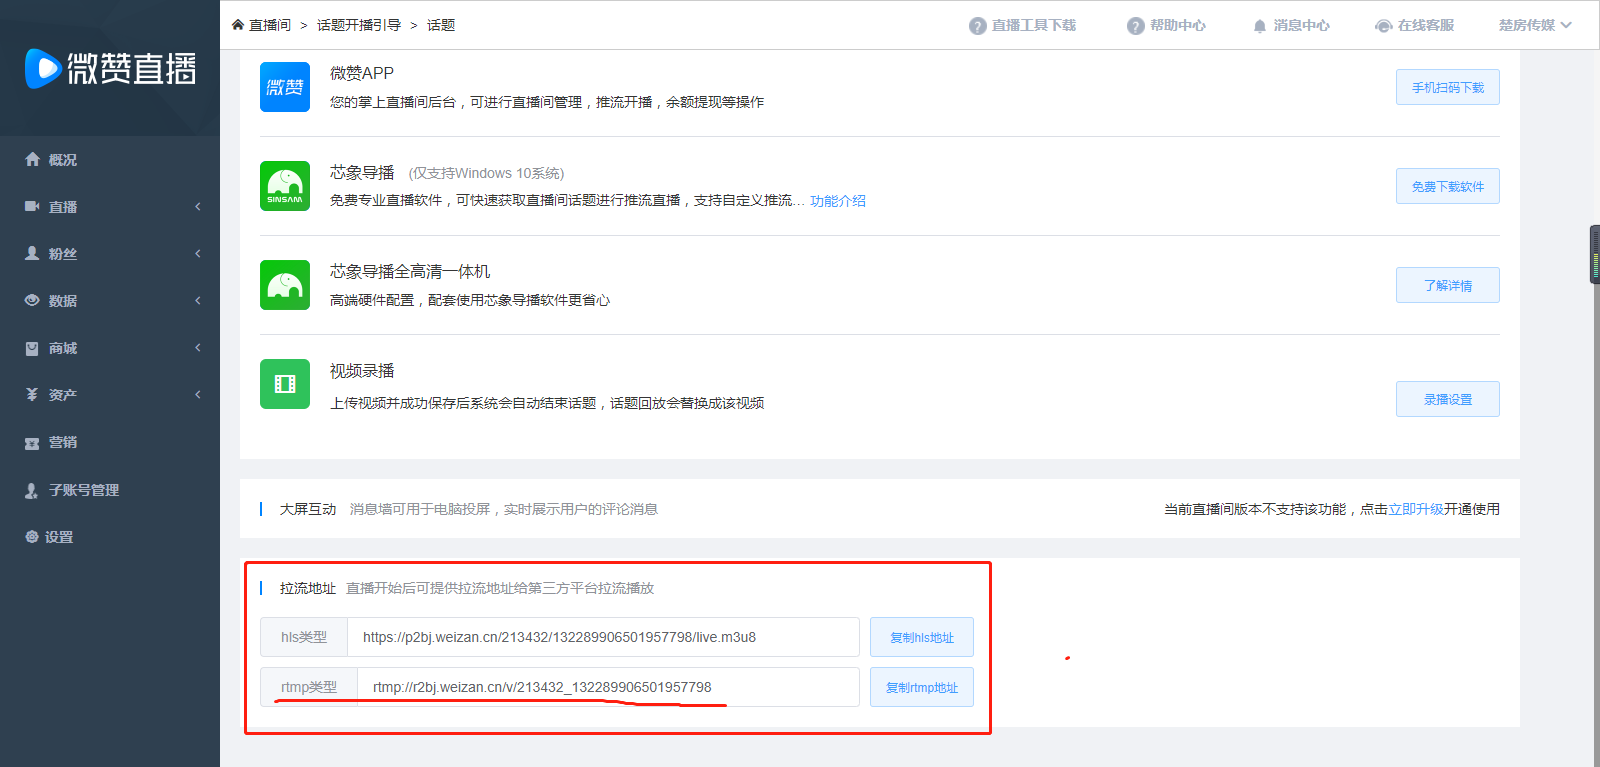This screenshot has height=767, width=1600.
Task: Click the home icon in breadcrumb
Action: (238, 25)
